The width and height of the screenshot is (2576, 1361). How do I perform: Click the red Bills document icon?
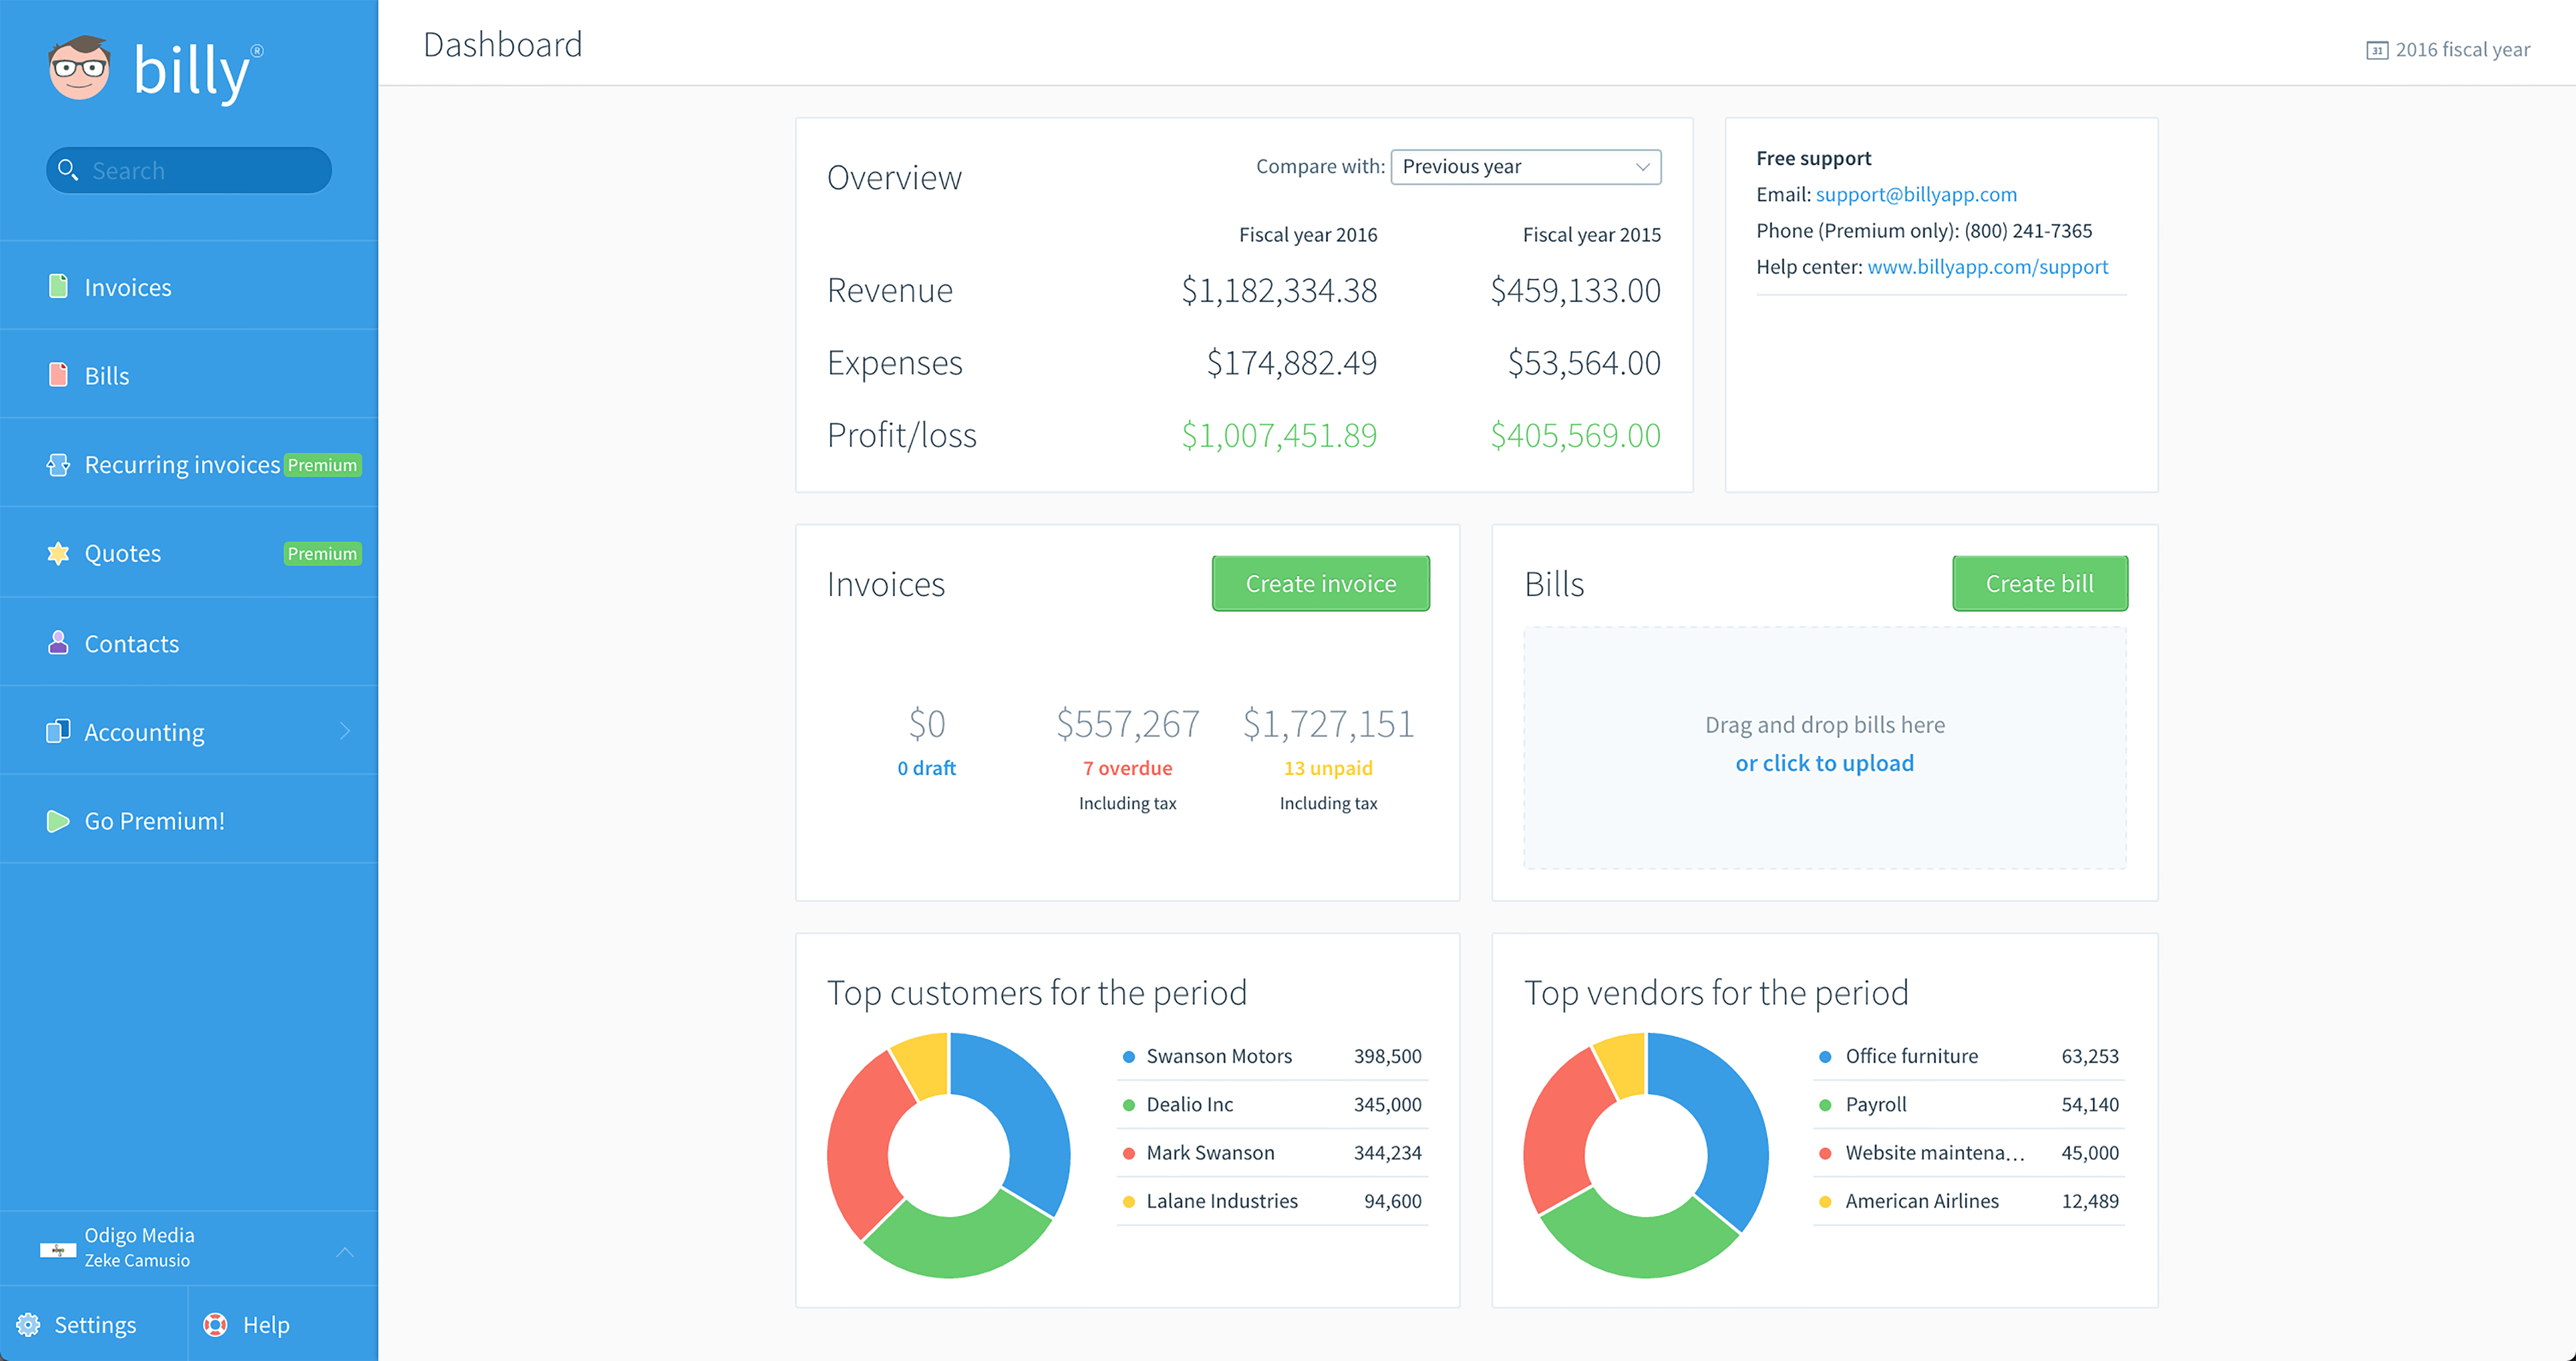(58, 375)
